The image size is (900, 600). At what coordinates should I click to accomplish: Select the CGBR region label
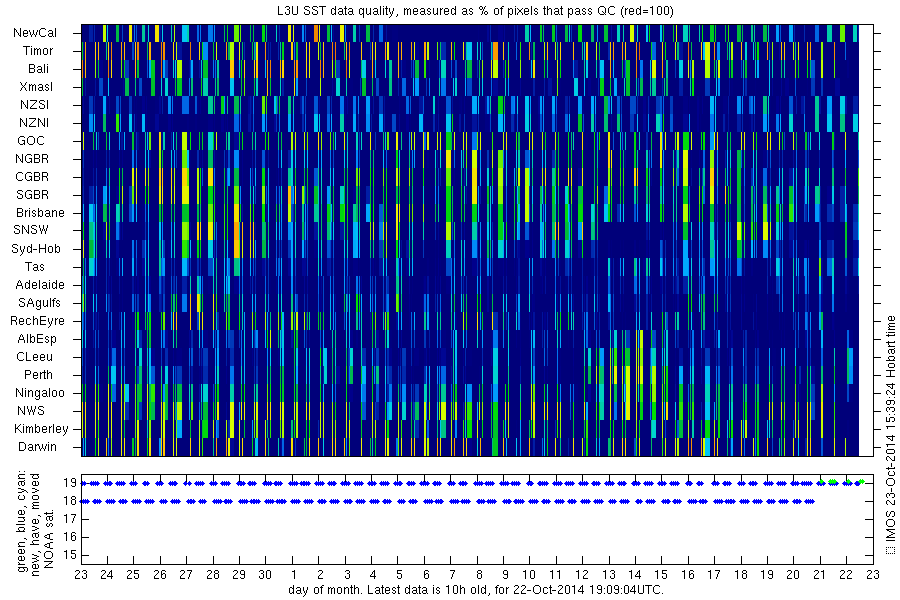tap(32, 176)
